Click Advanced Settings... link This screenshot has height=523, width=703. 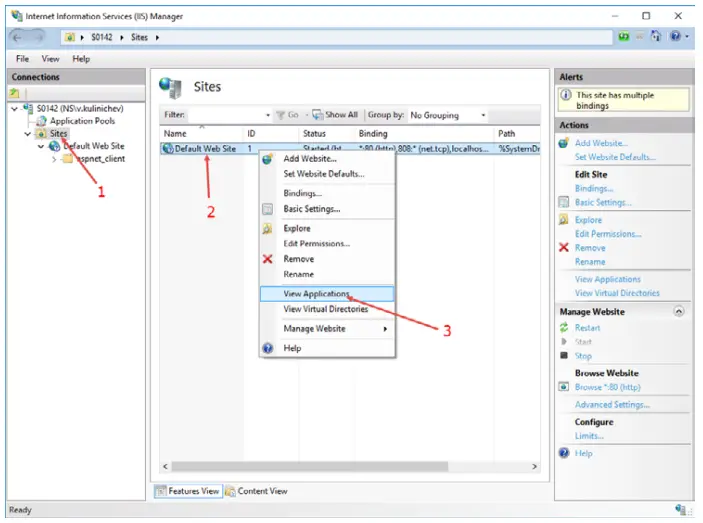click(x=612, y=404)
